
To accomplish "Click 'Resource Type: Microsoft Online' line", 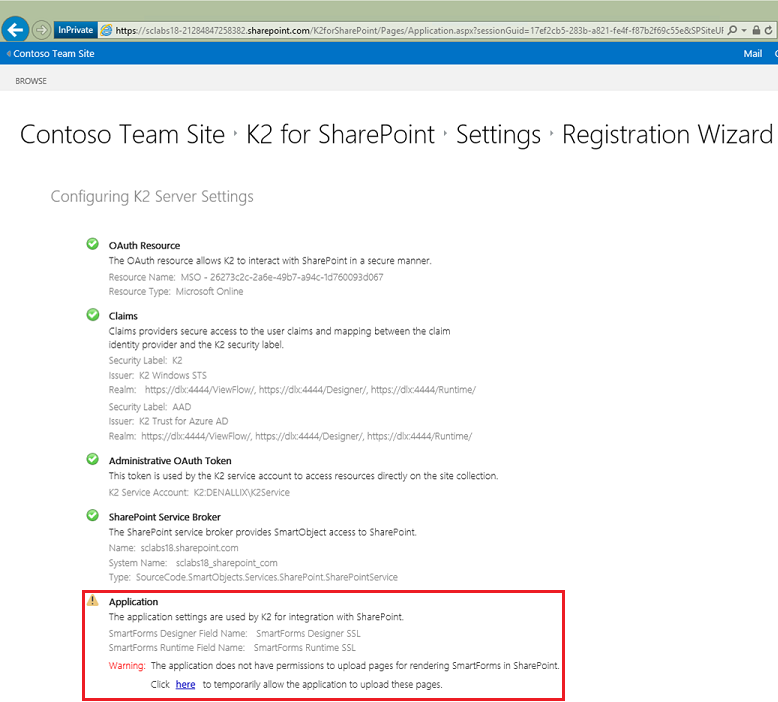I will 176,291.
